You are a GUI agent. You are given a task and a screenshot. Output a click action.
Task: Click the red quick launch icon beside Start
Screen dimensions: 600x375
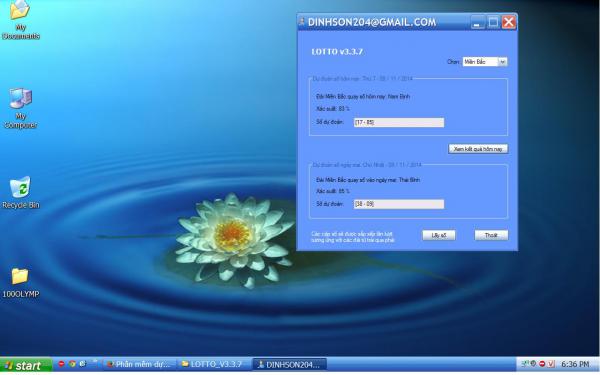pyautogui.click(x=61, y=364)
